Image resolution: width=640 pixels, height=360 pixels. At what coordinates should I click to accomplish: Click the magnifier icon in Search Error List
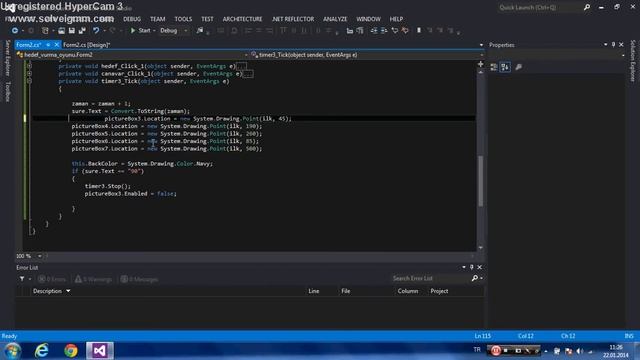(x=475, y=278)
